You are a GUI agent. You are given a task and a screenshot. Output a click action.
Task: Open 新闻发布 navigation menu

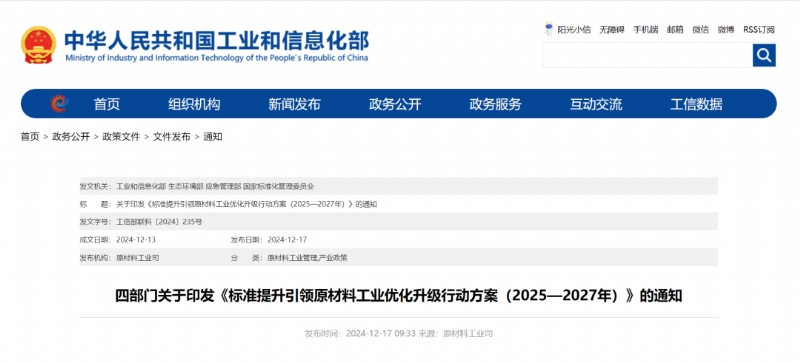(294, 104)
